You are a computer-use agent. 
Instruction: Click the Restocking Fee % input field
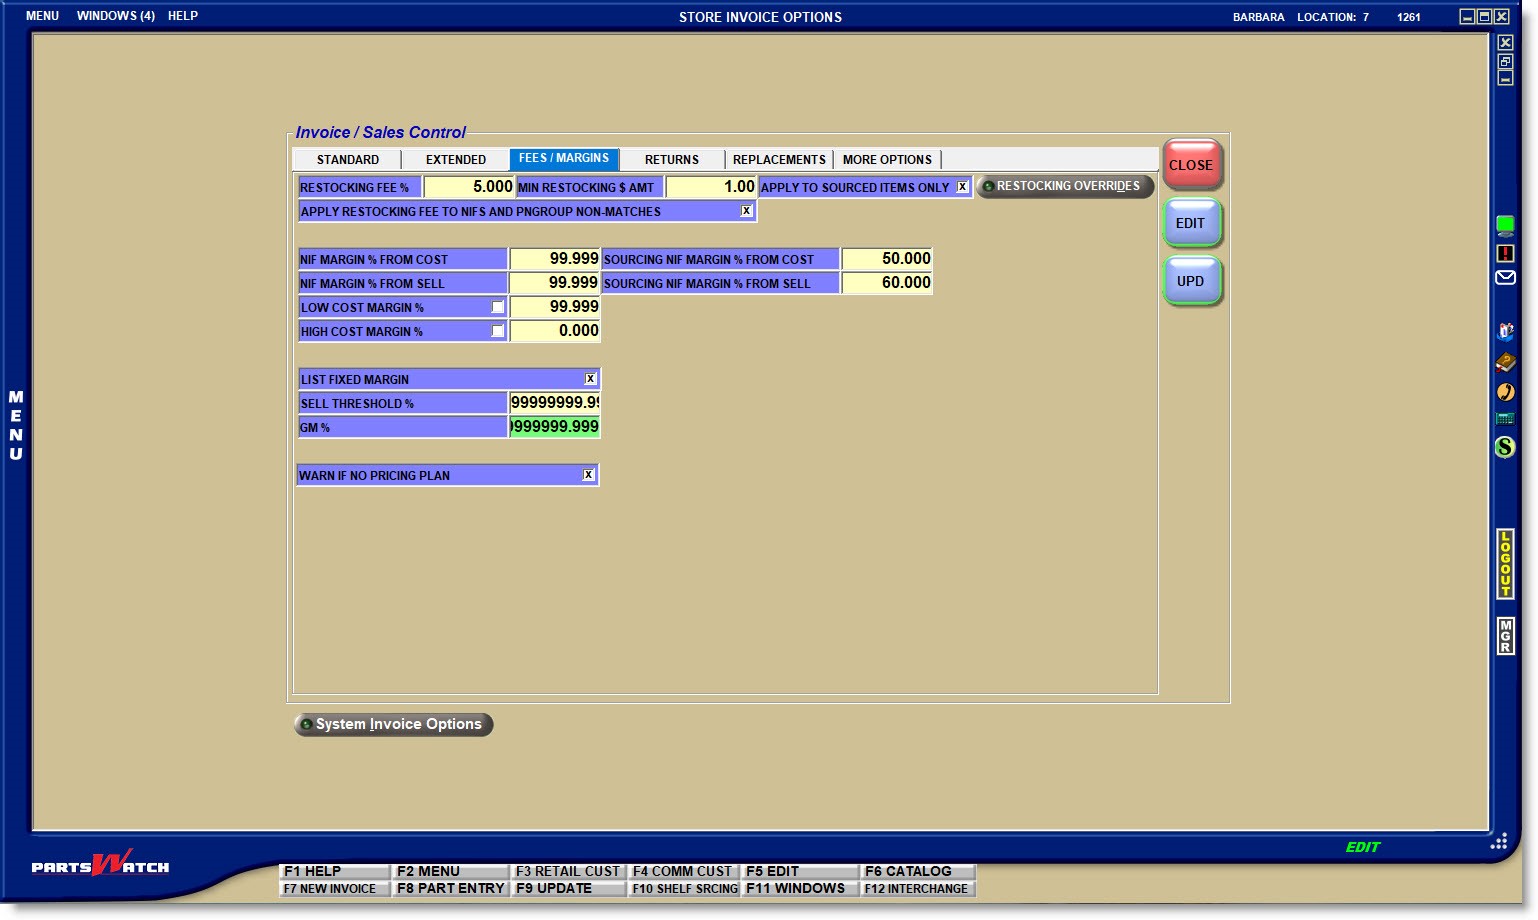coord(469,187)
